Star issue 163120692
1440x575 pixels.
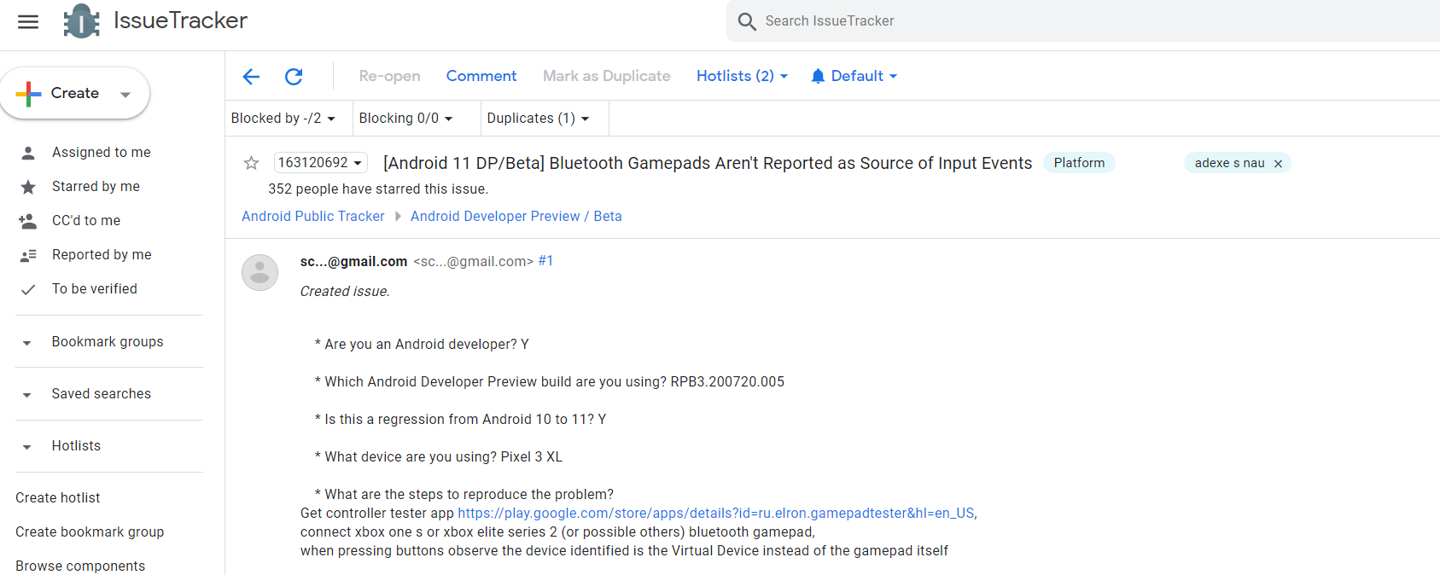coord(252,163)
